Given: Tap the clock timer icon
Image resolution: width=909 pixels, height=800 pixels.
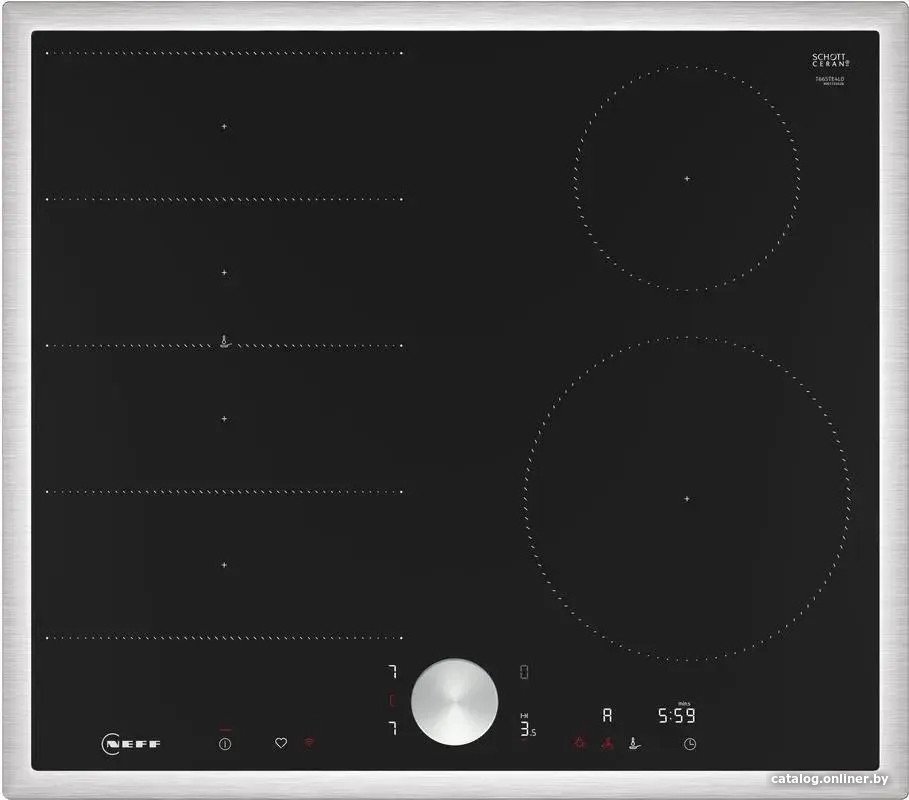Looking at the screenshot, I should [689, 743].
